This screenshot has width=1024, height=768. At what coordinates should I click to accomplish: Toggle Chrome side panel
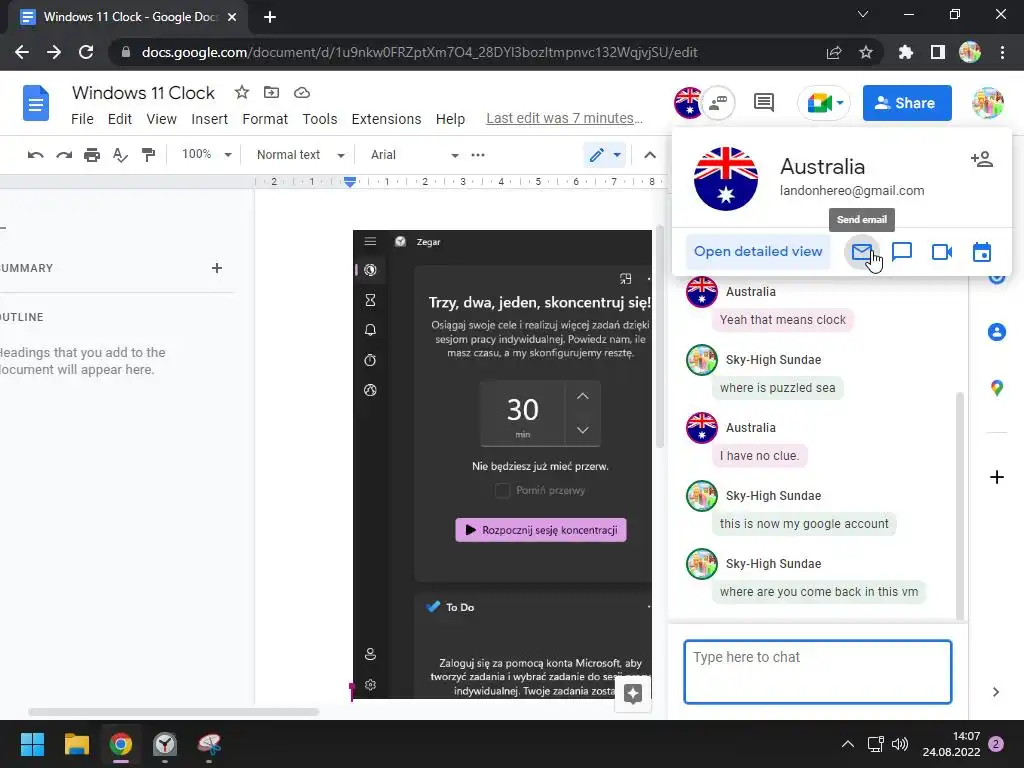[938, 52]
